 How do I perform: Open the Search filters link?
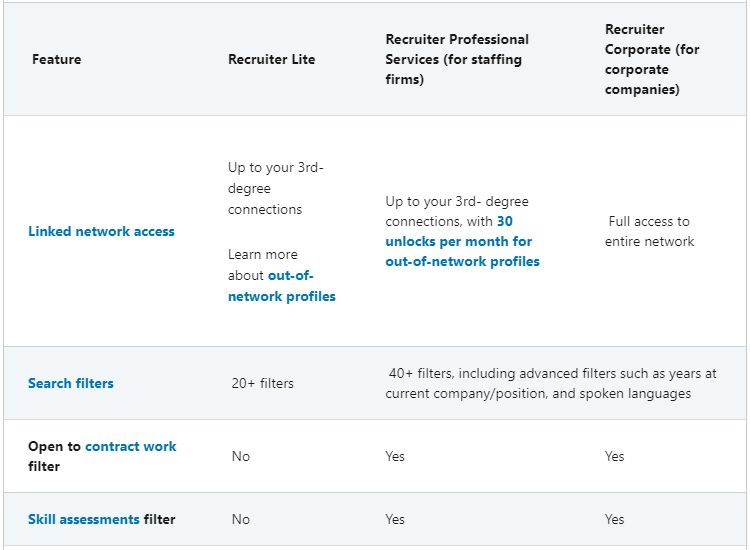71,383
